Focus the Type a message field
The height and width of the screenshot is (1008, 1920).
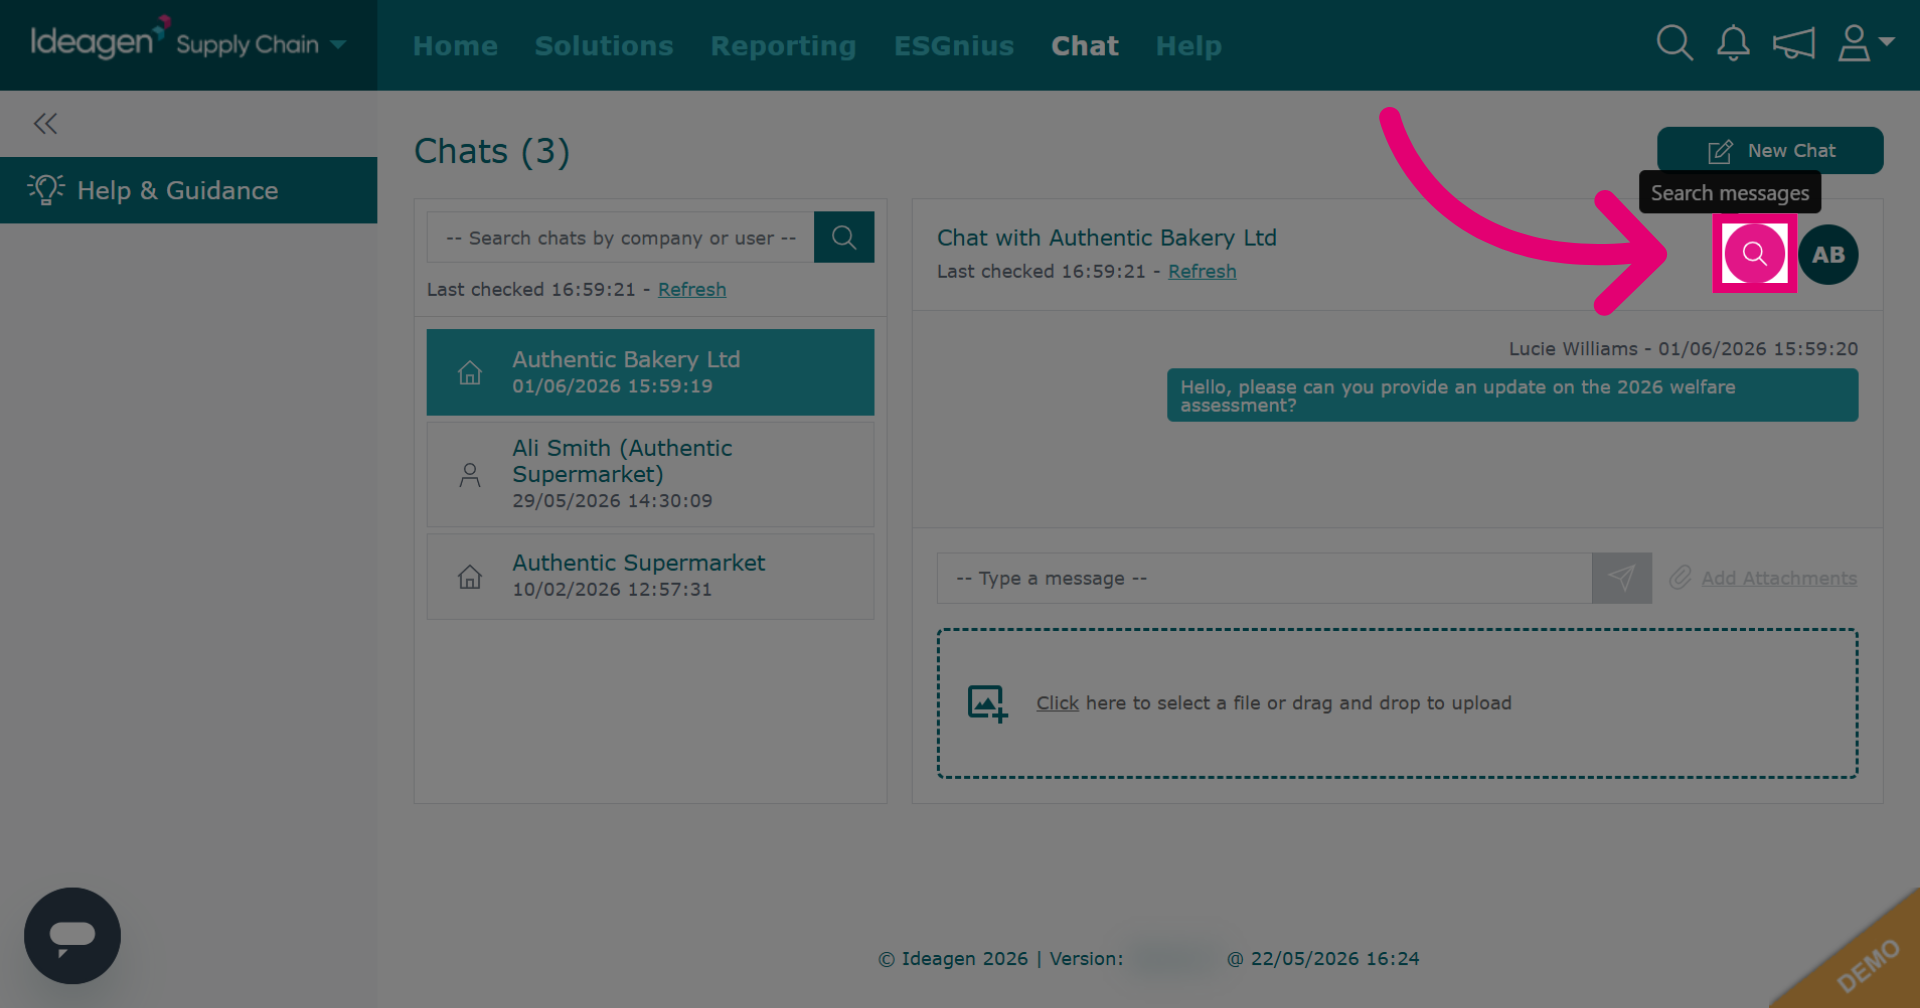tap(1264, 578)
